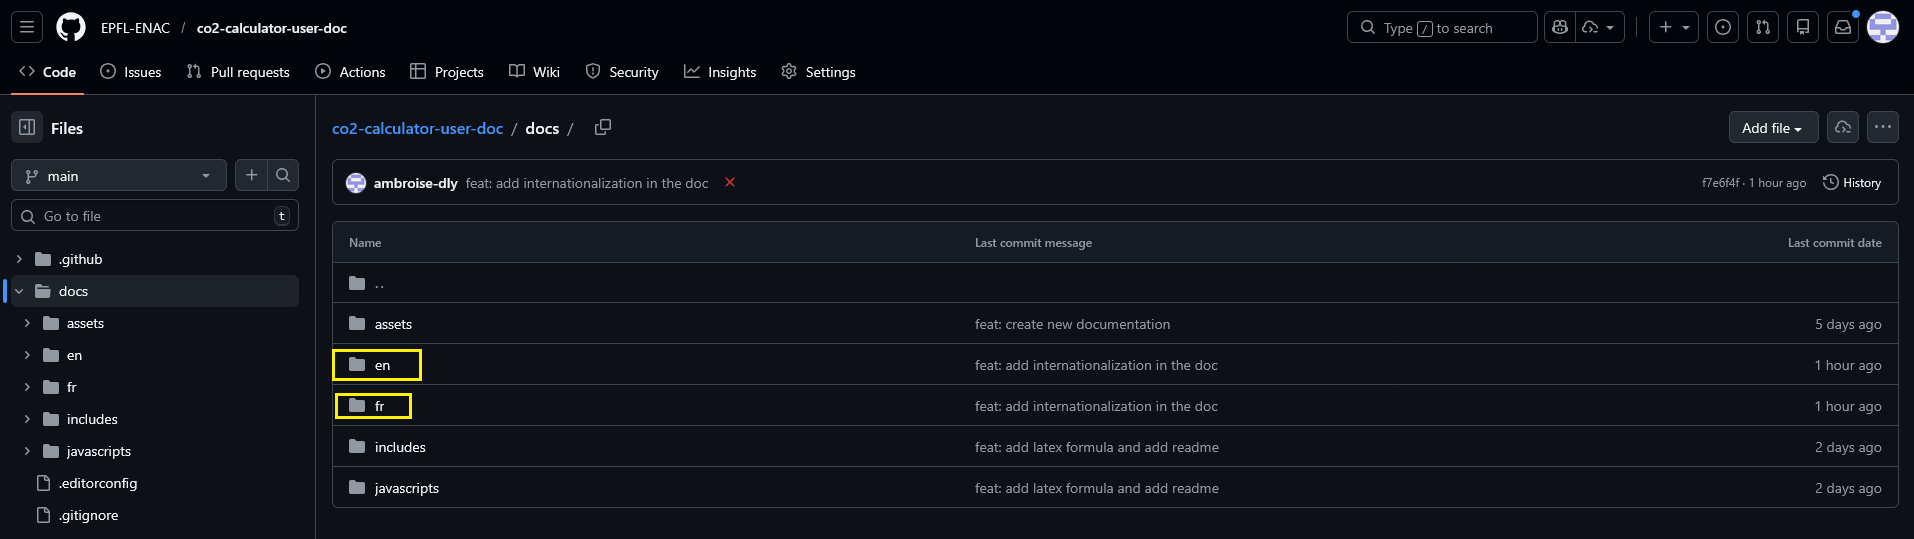Copy the docs path to clipboard
This screenshot has width=1914, height=539.
pyautogui.click(x=603, y=127)
